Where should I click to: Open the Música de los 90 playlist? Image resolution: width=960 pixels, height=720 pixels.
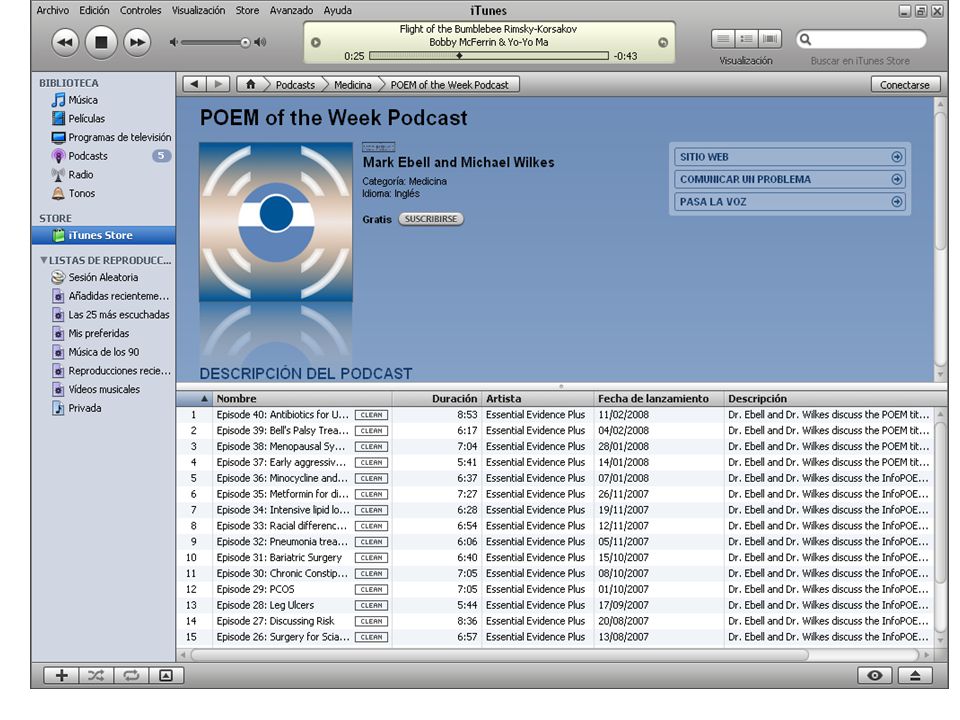[x=103, y=352]
